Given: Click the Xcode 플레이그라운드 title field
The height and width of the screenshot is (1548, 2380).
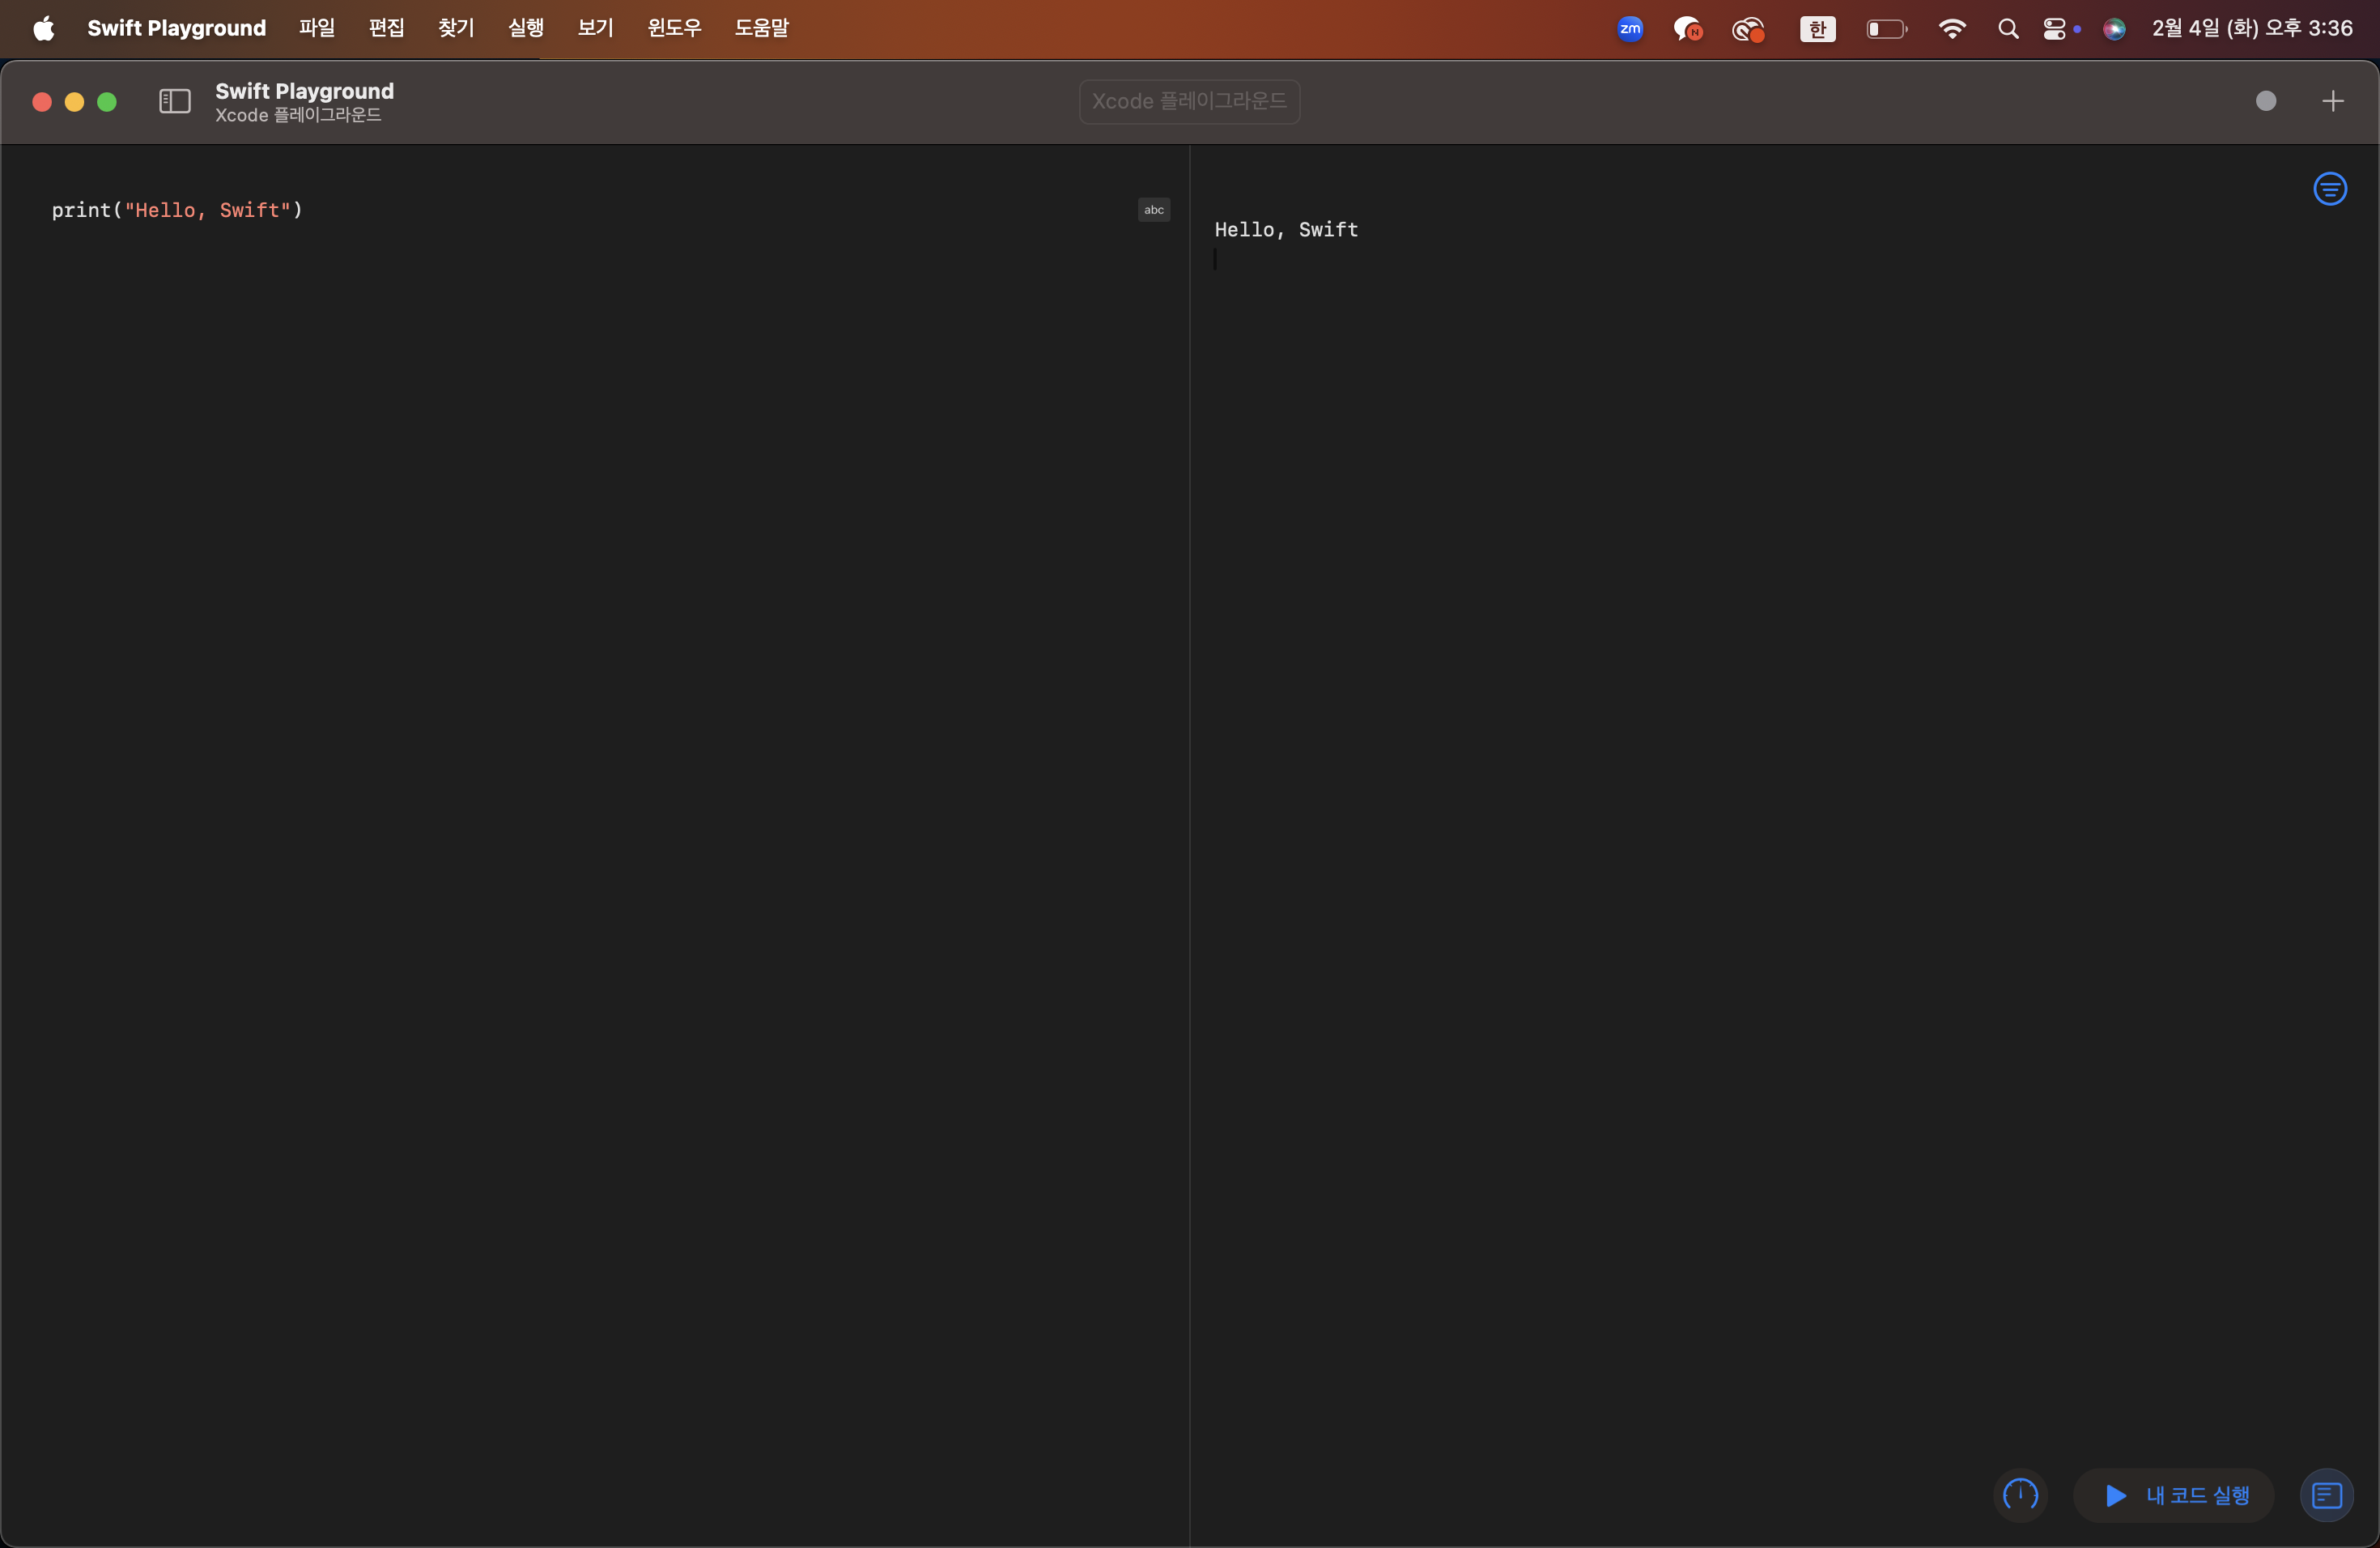Looking at the screenshot, I should 1189,101.
